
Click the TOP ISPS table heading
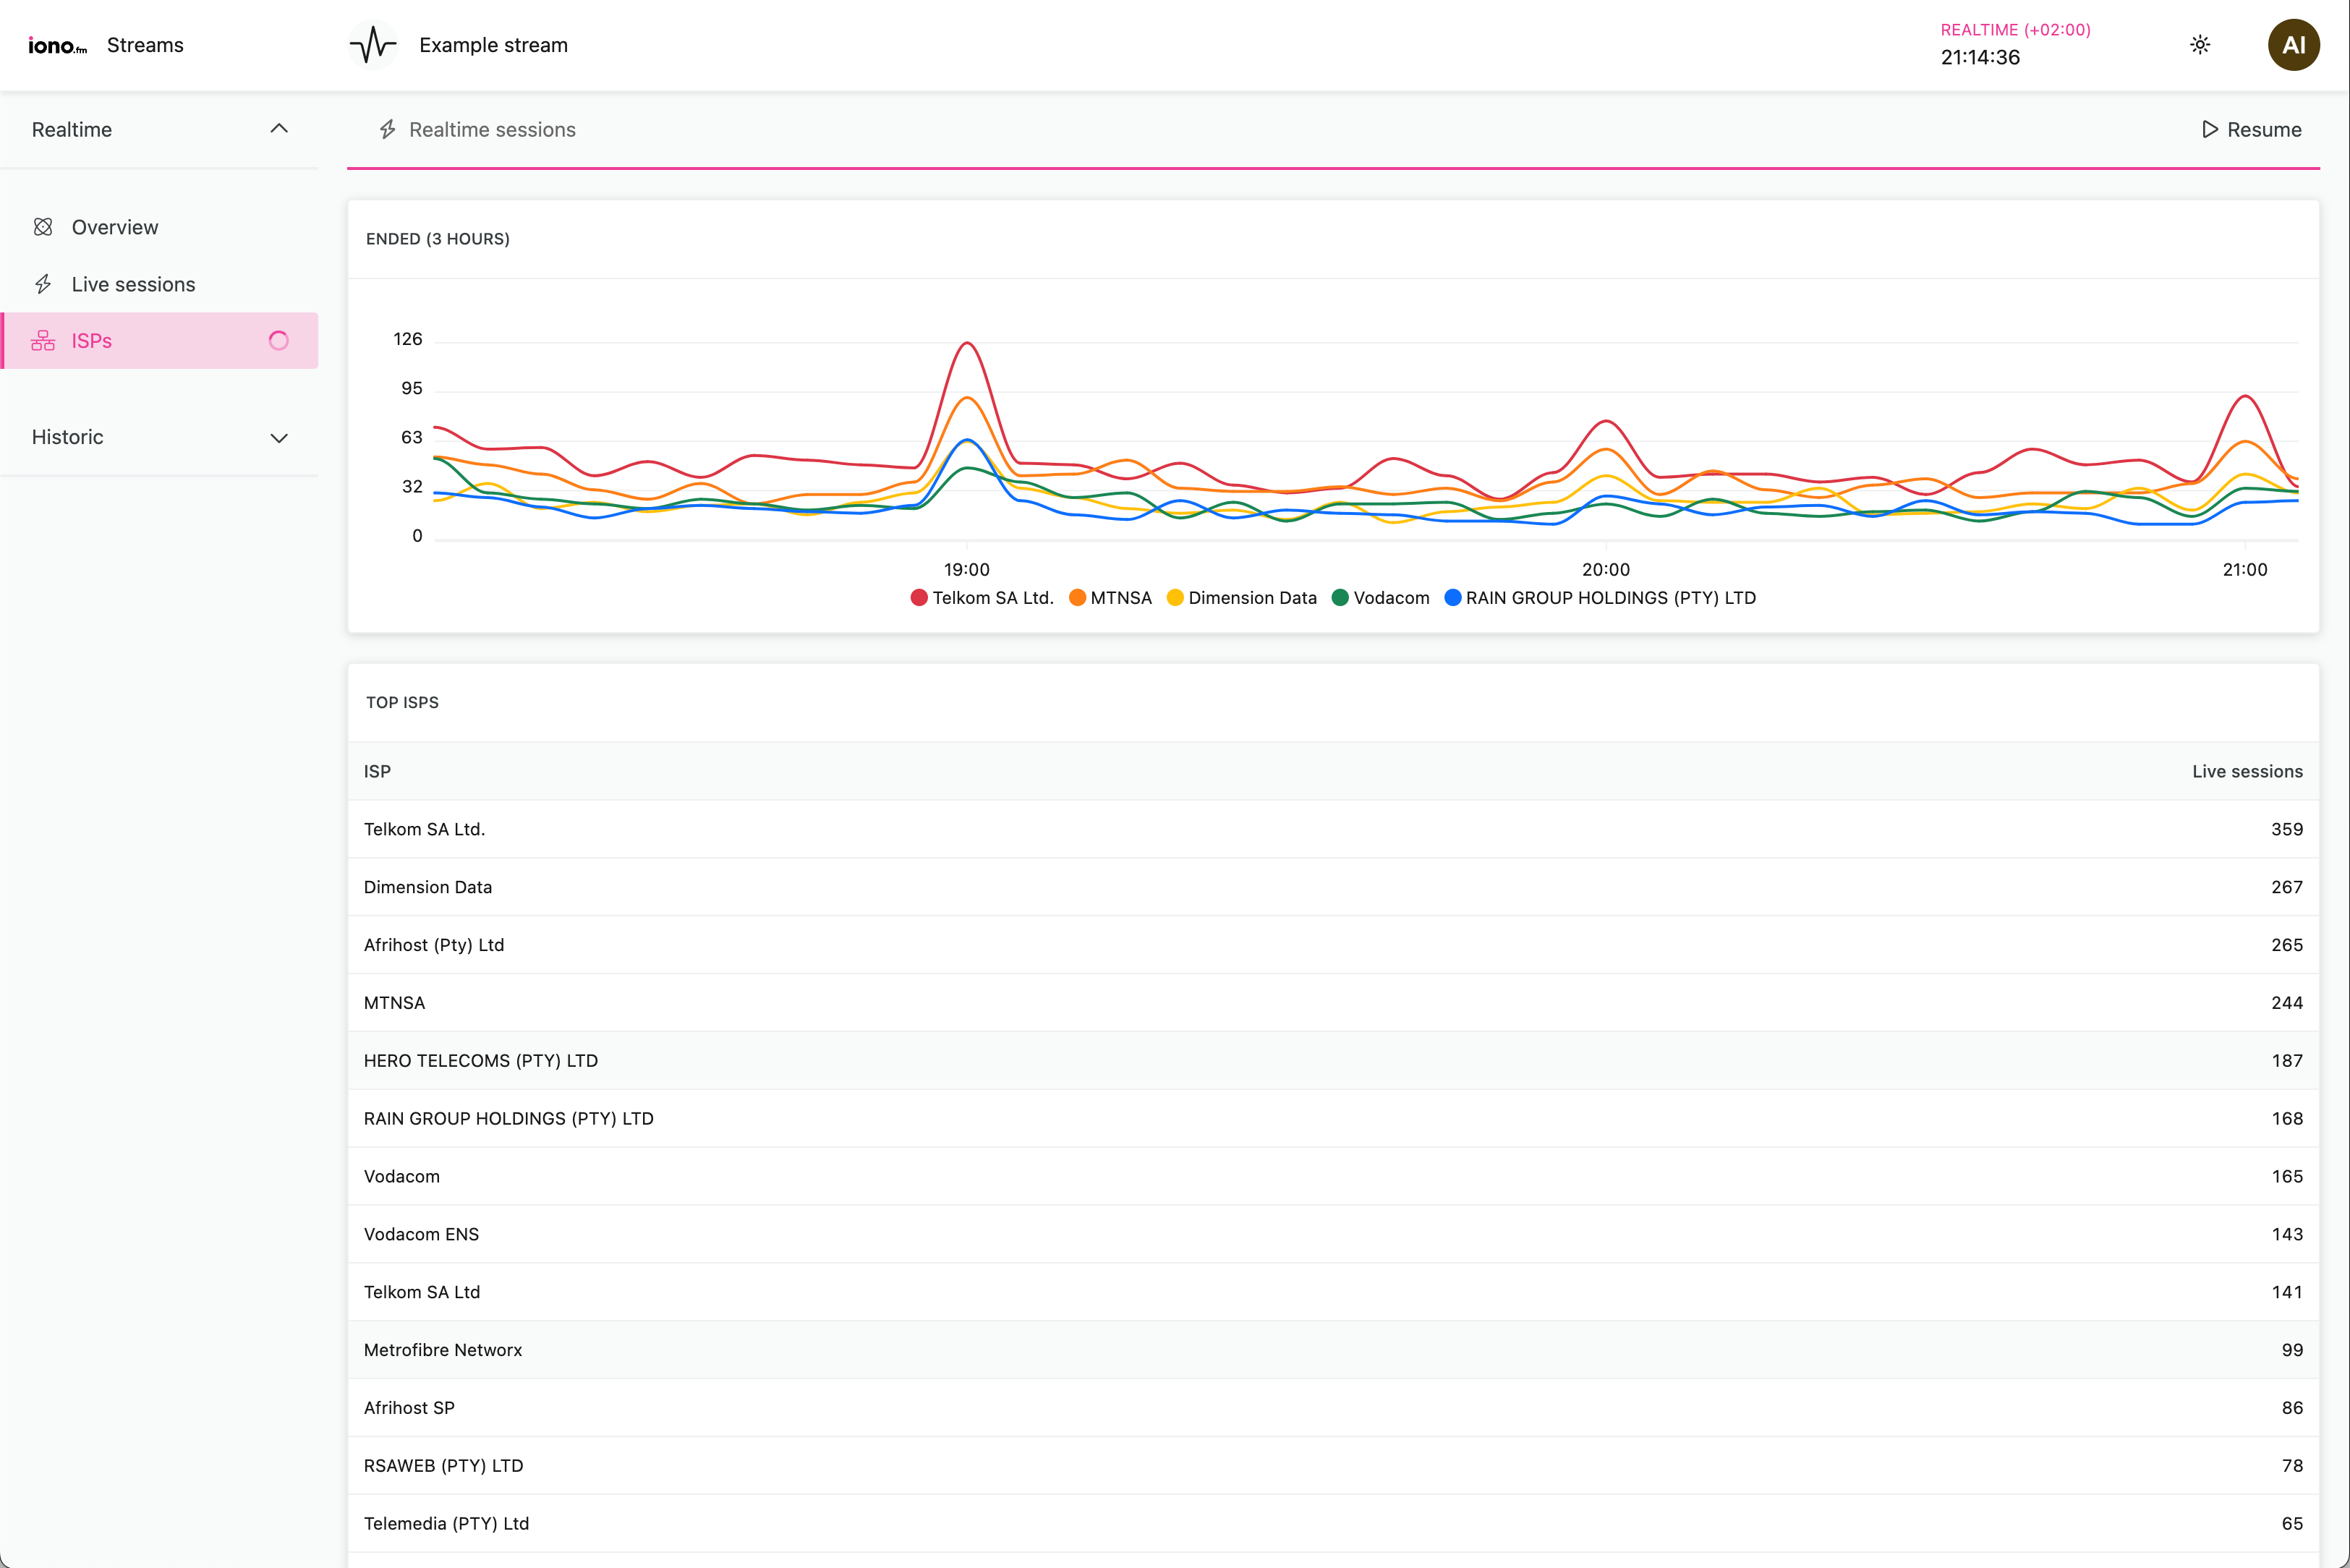tap(402, 703)
